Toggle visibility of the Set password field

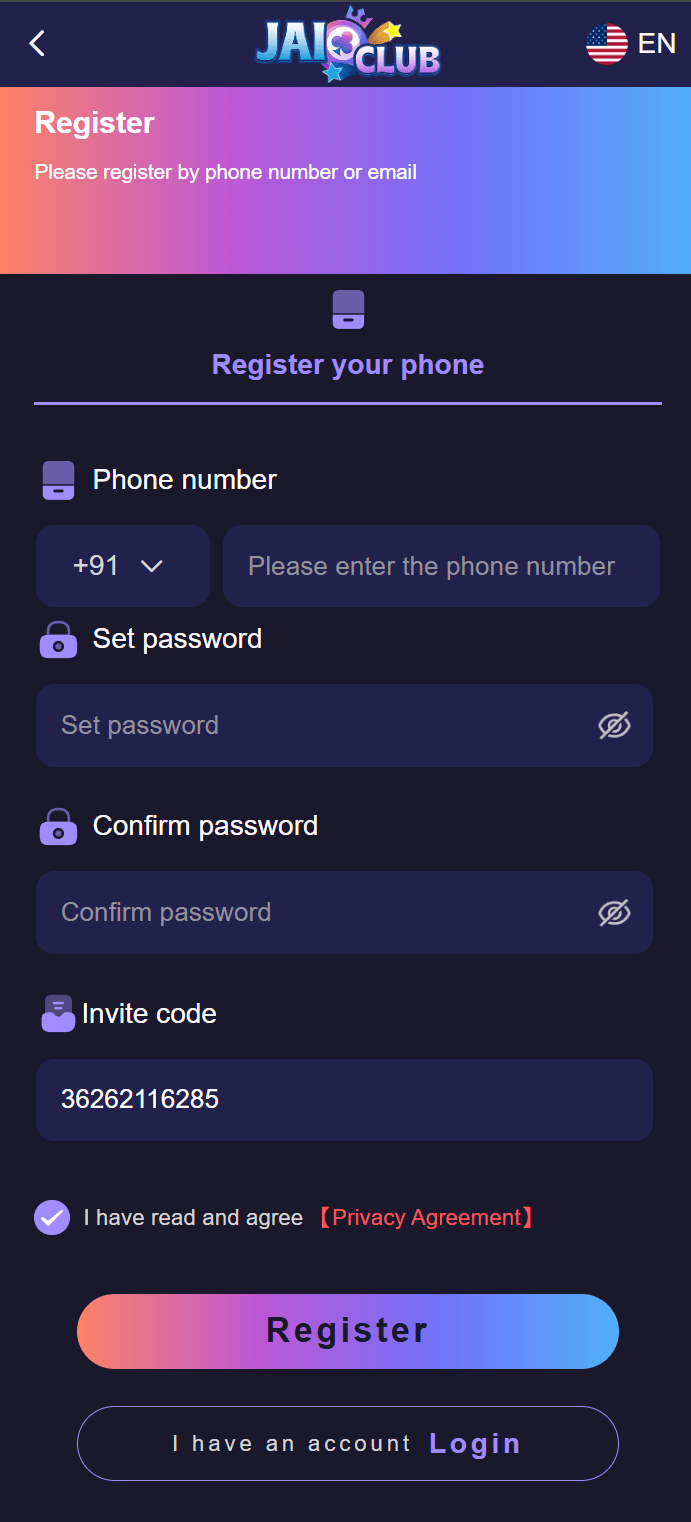(614, 725)
